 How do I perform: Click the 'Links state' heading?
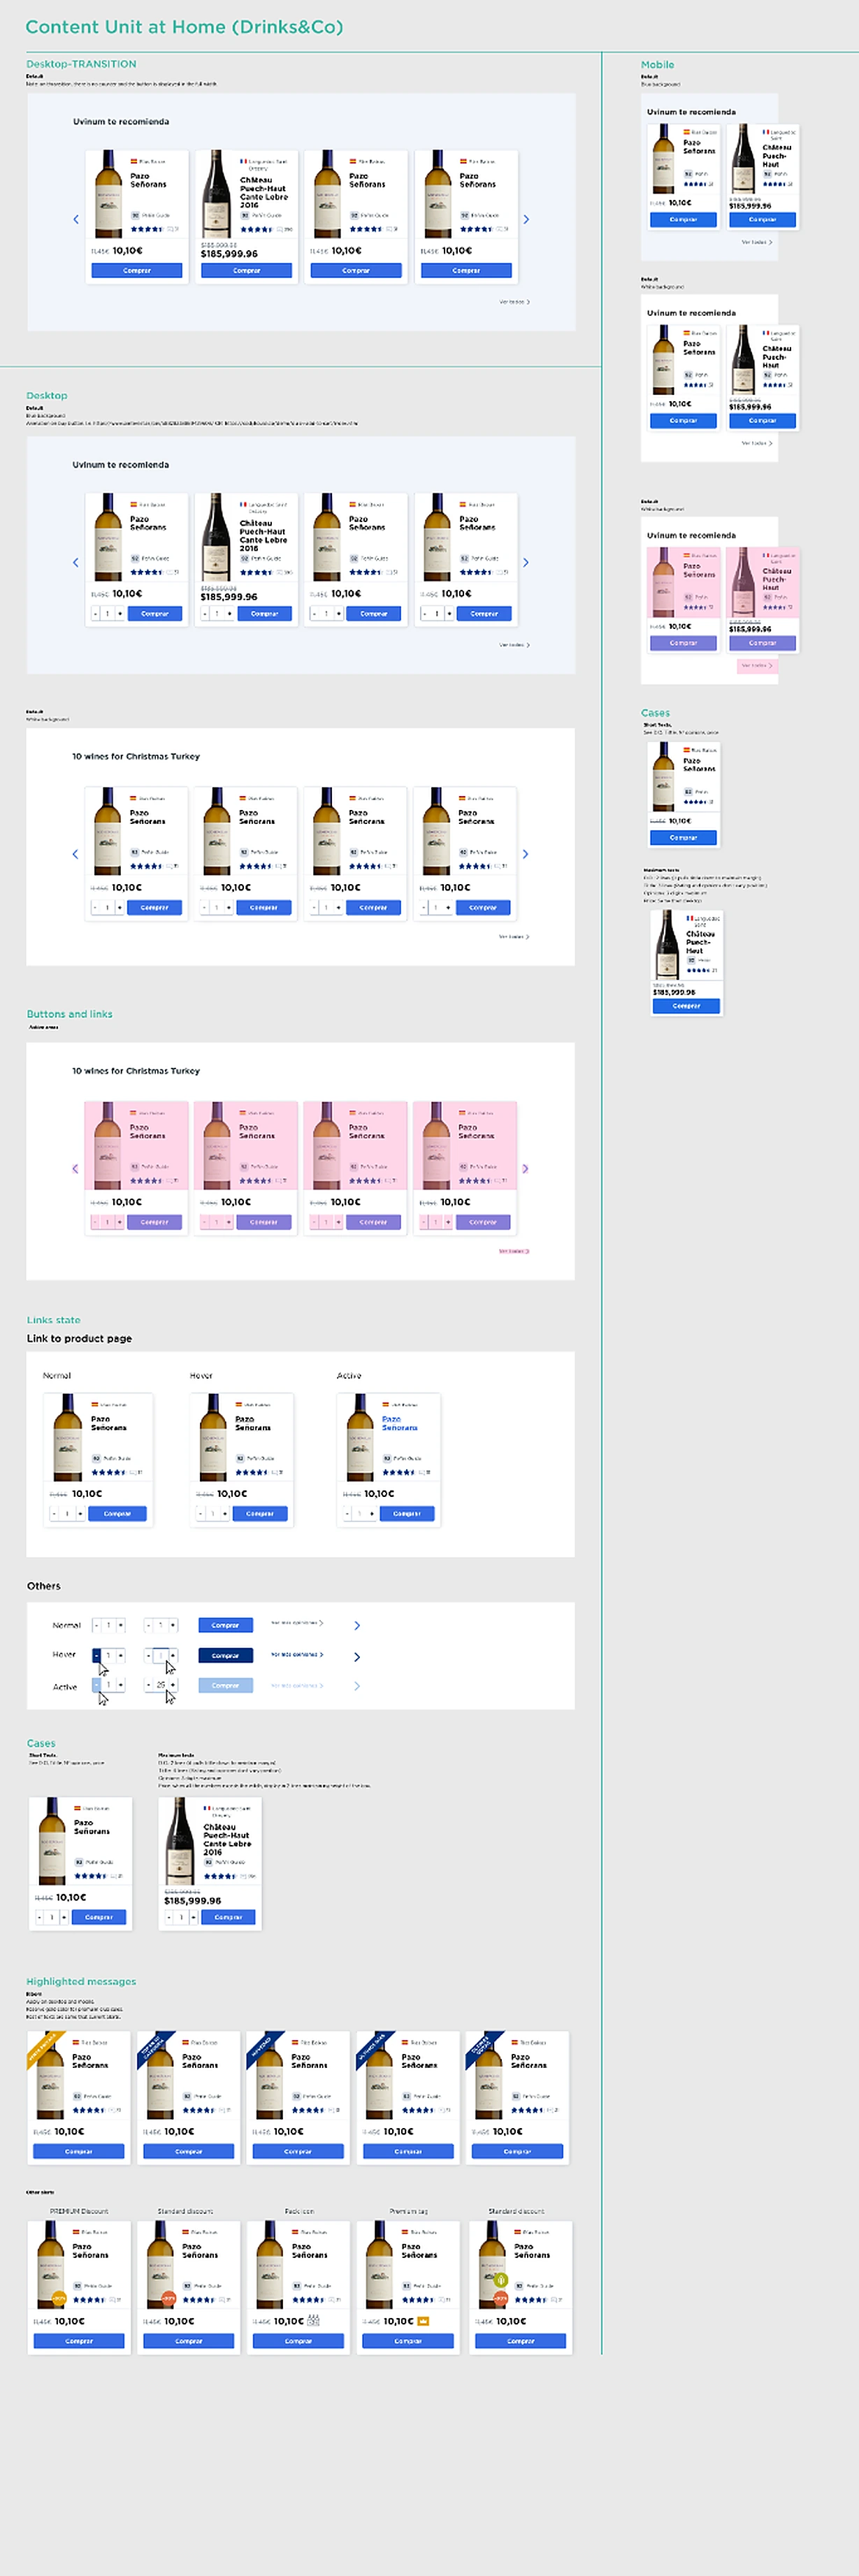click(x=53, y=1319)
